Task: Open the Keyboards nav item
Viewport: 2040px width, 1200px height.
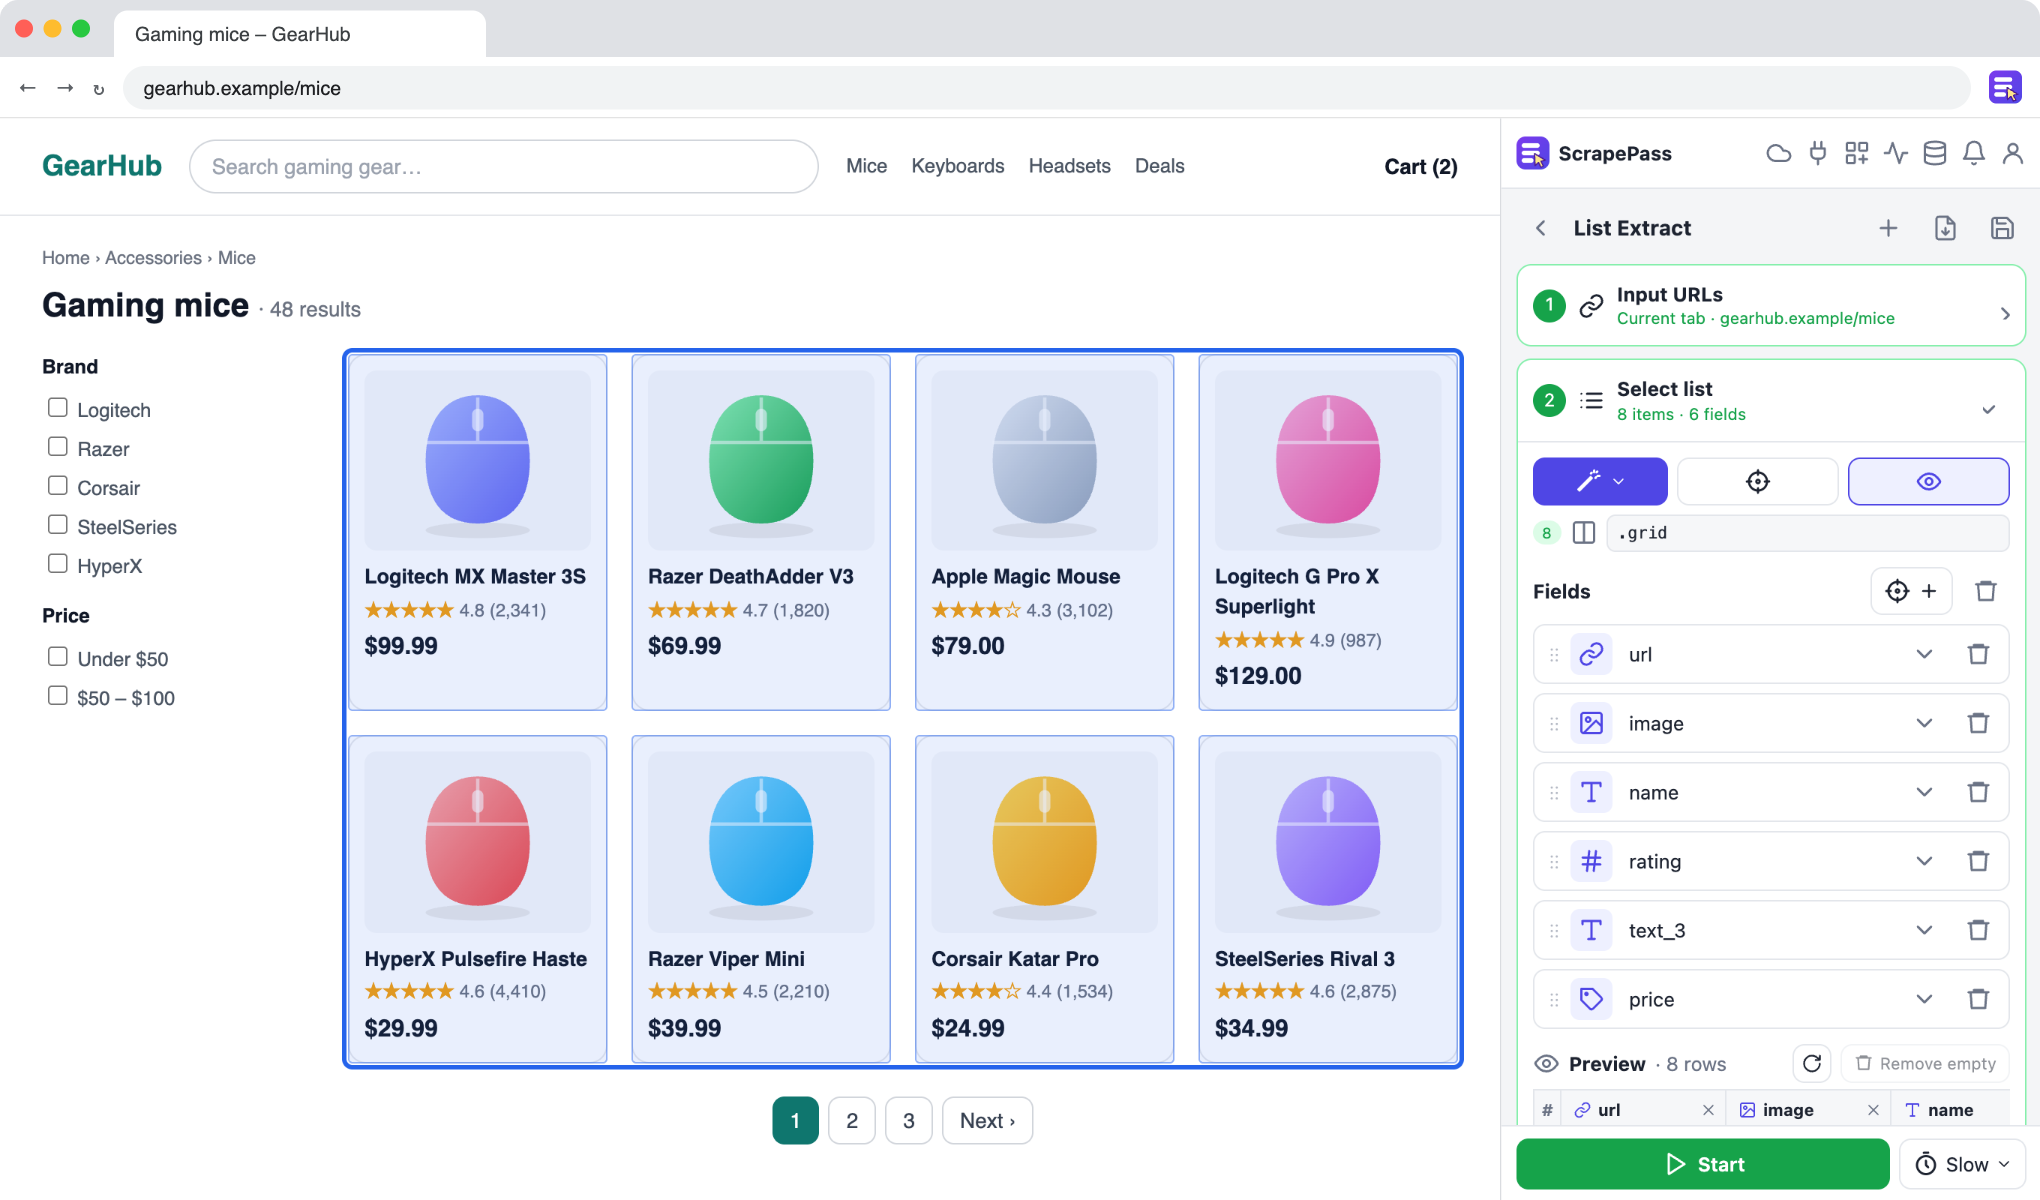Action: click(x=957, y=166)
